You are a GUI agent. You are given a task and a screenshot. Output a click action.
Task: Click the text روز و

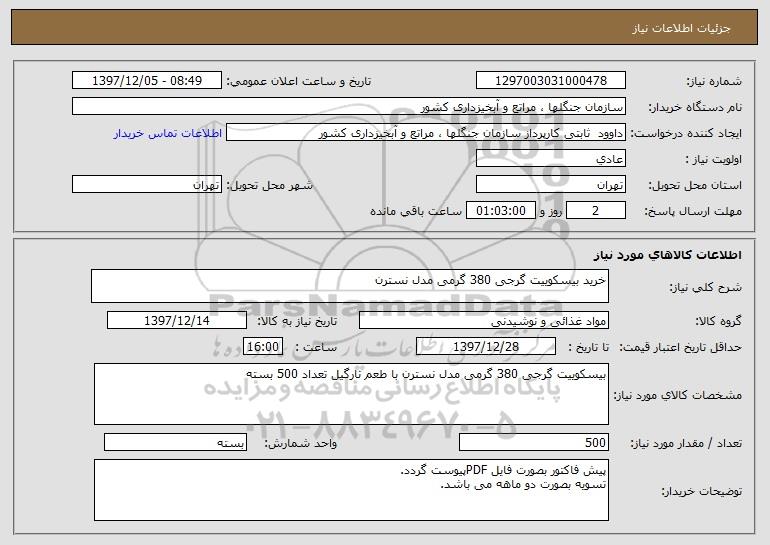[550, 211]
